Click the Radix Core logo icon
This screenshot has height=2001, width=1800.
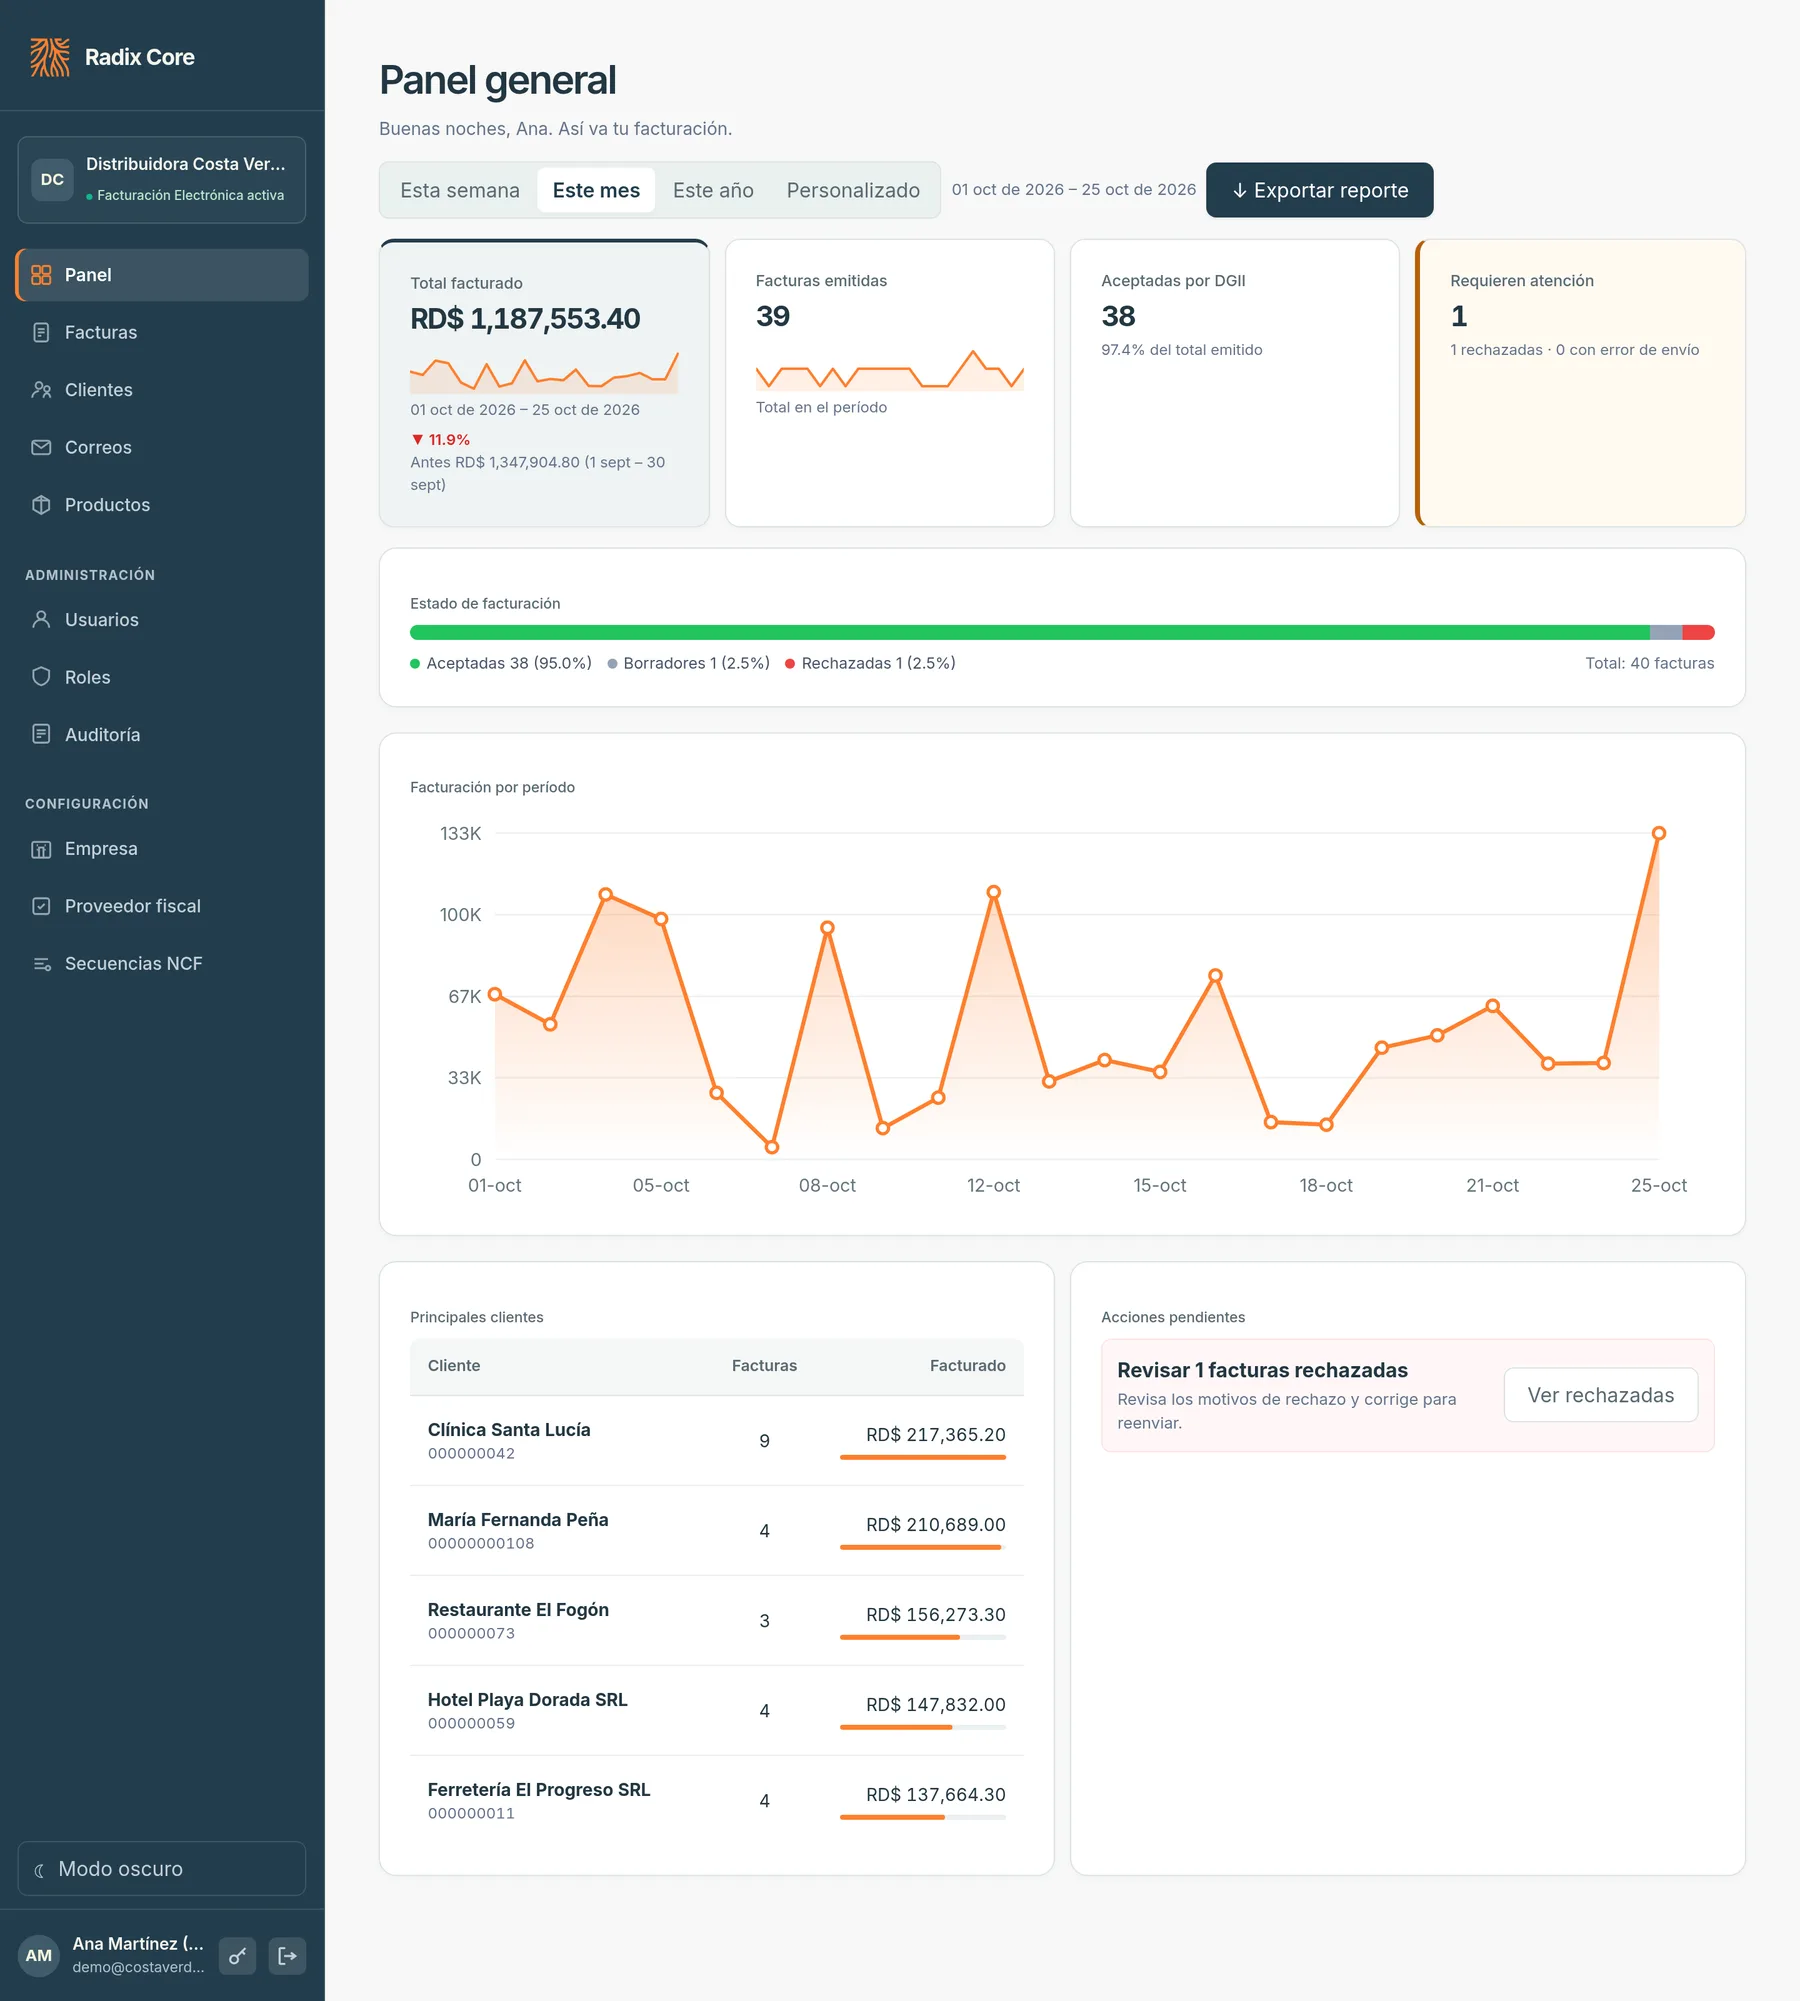(x=50, y=57)
